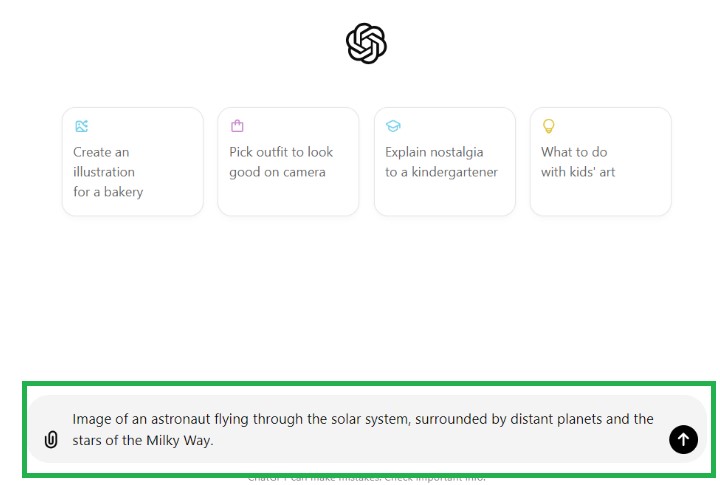Screen dimensions: 720x485
Task: Click the image icon on bakery card
Action: [81, 126]
